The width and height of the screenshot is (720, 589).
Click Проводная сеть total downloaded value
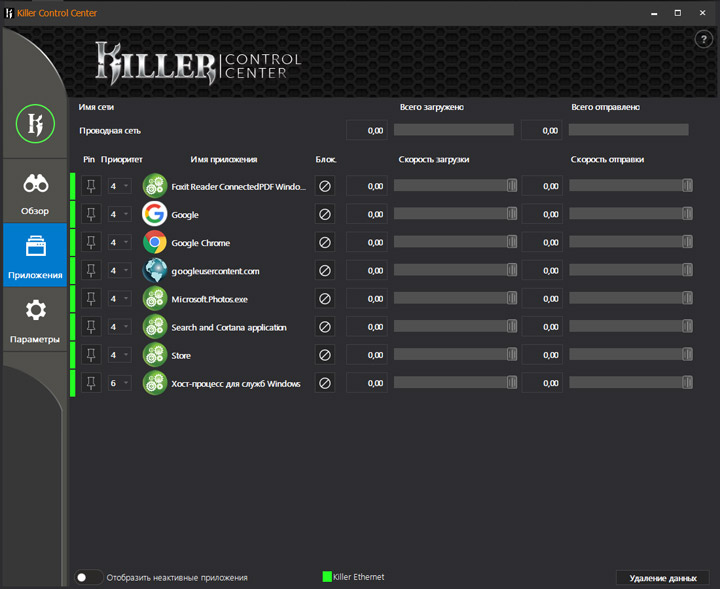367,130
